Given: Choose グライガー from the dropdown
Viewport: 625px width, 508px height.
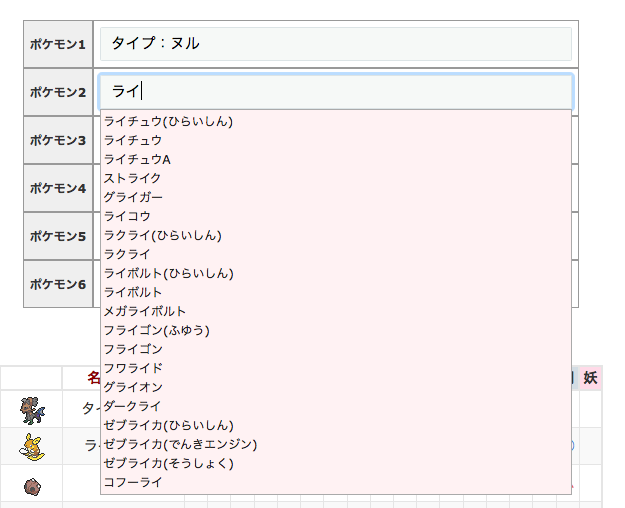Looking at the screenshot, I should [x=336, y=197].
